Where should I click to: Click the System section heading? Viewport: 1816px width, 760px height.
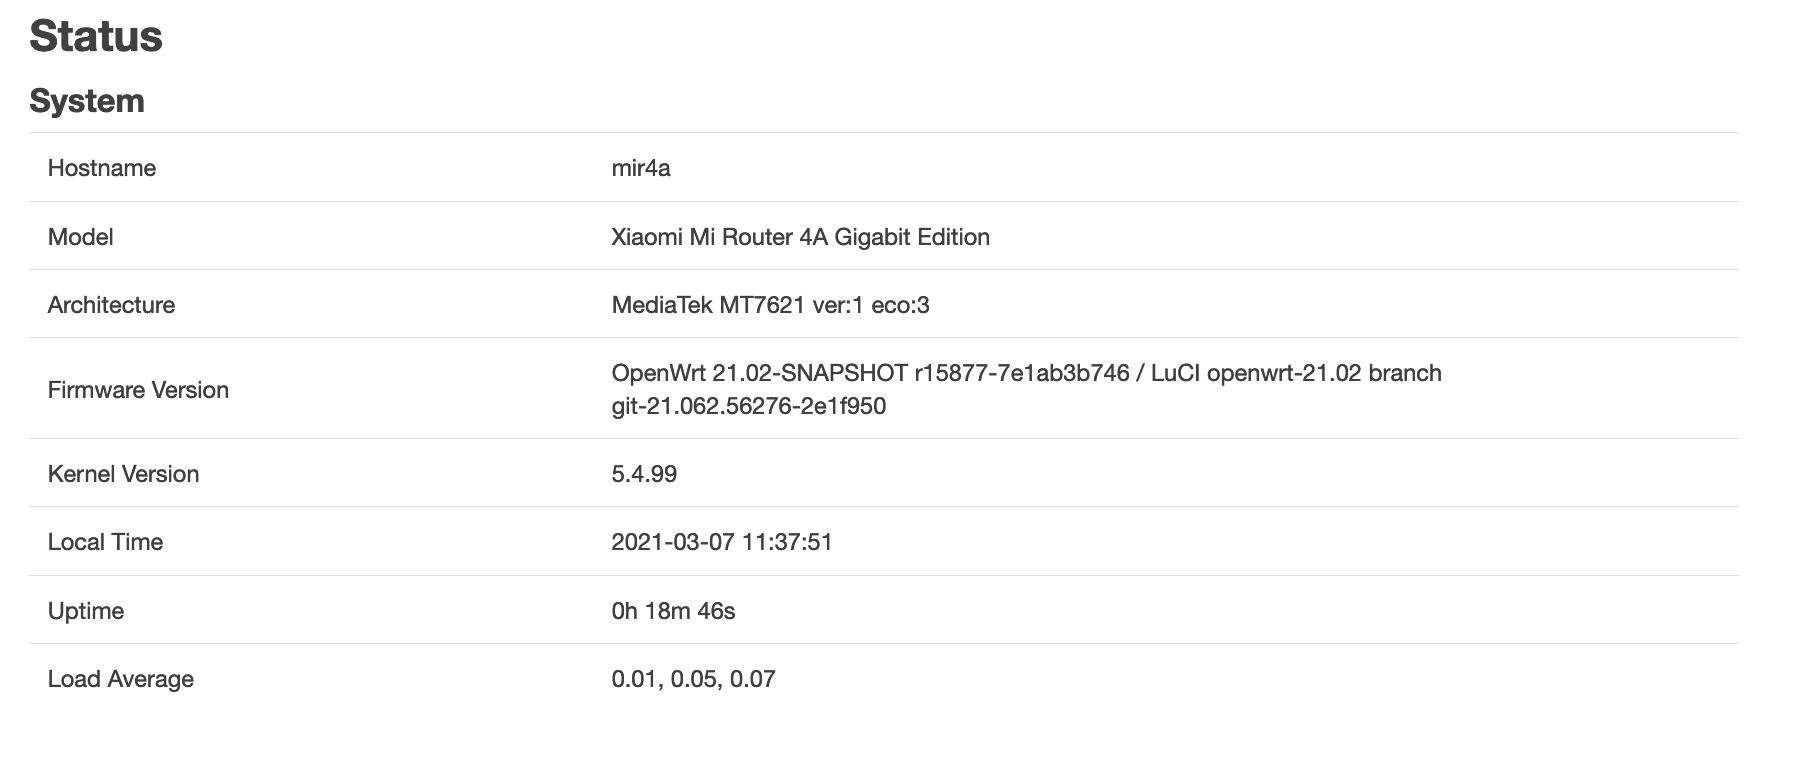(x=87, y=101)
